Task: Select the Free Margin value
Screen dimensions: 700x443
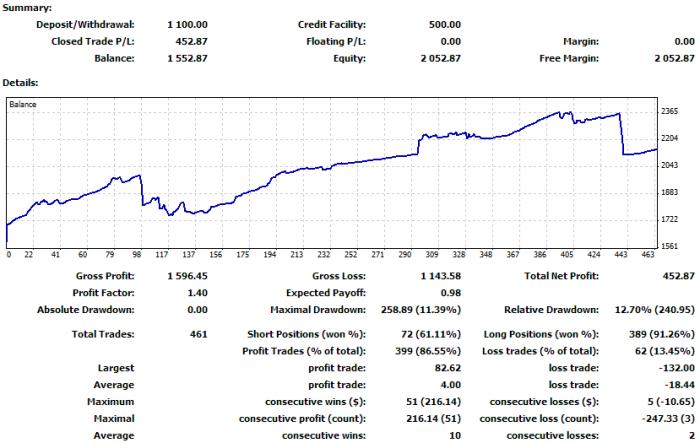Action: coord(675,59)
